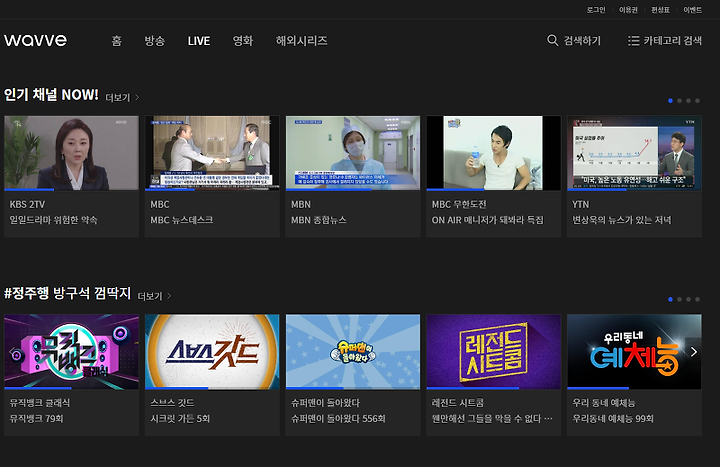720x467 pixels.
Task: Click the 인기 채널 NOW! heading
Action: (51, 95)
